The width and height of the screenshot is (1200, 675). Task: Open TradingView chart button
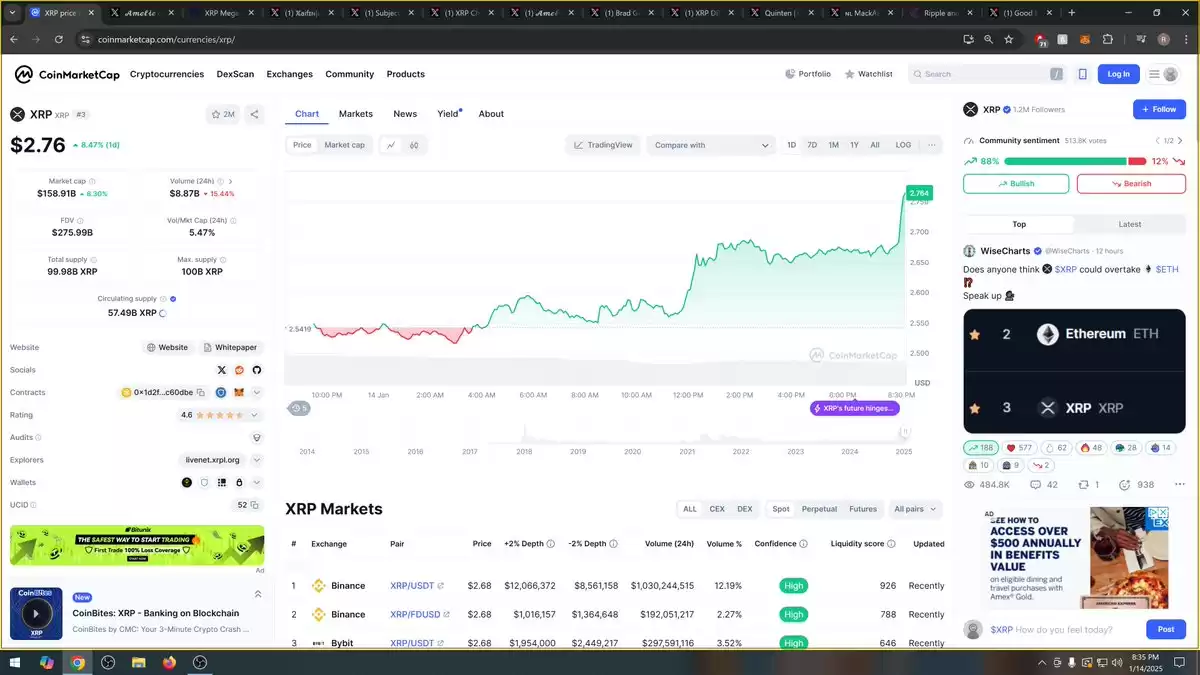(603, 145)
